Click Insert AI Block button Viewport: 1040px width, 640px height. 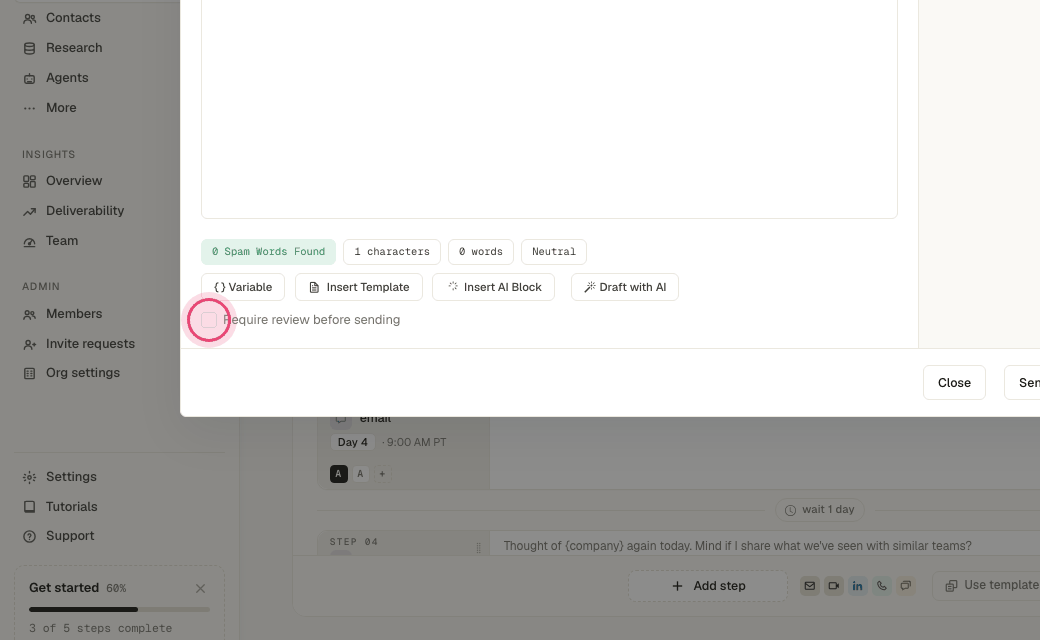tap(493, 287)
